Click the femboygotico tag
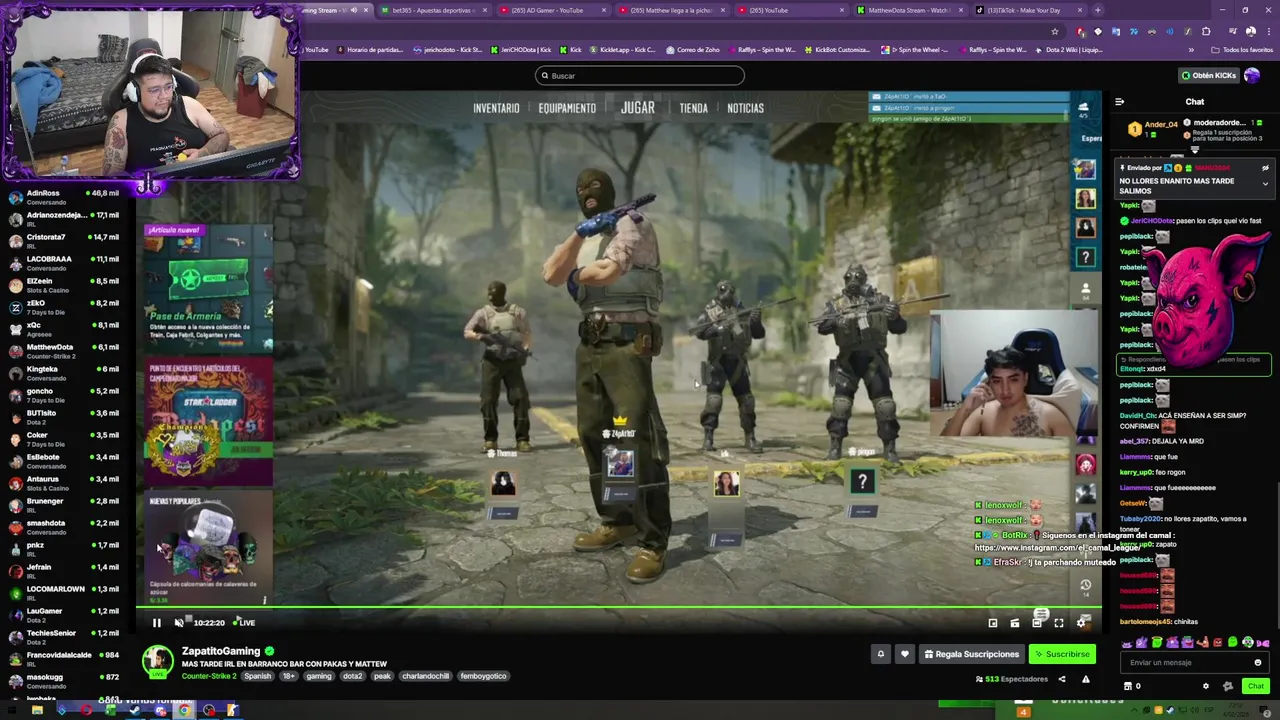This screenshot has width=1280, height=720. [483, 676]
